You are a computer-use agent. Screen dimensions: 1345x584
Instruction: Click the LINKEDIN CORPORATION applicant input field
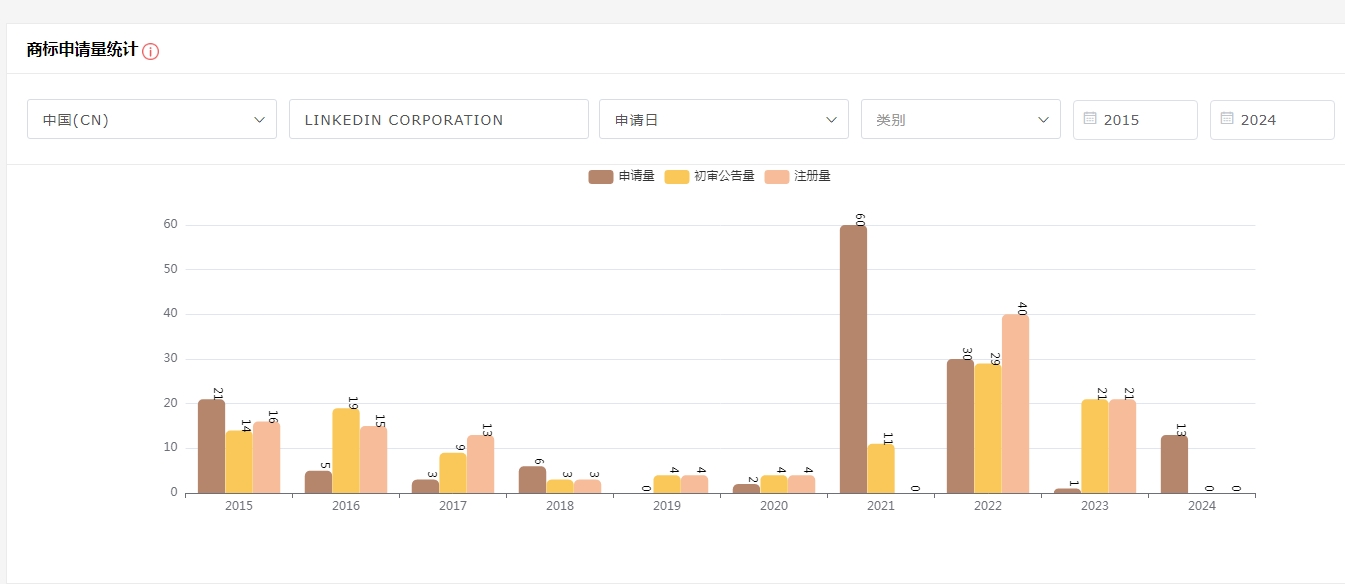(x=439, y=119)
